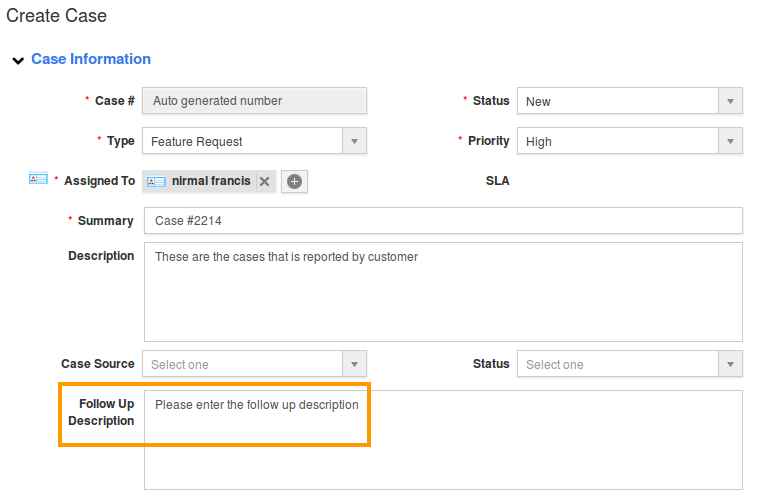Click the Case # auto generated number field
Viewport: 761px width, 495px height.
[x=254, y=101]
